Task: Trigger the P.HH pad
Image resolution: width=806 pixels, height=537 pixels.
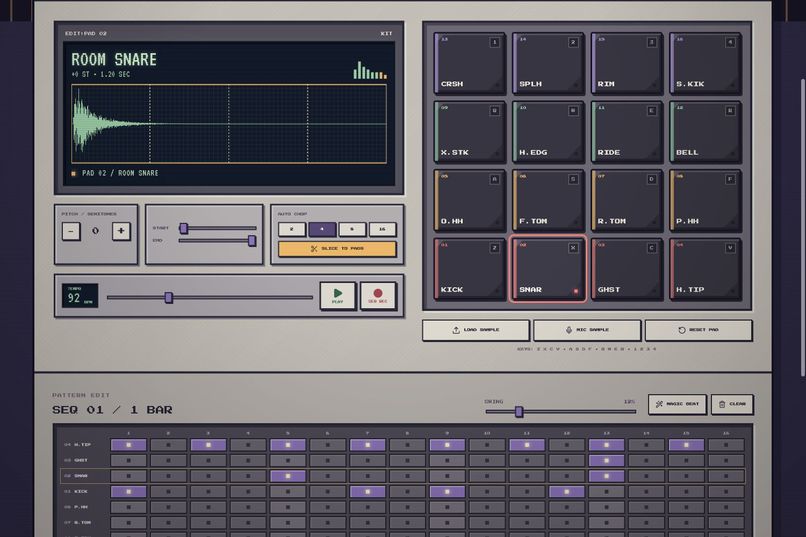Action: [705, 201]
